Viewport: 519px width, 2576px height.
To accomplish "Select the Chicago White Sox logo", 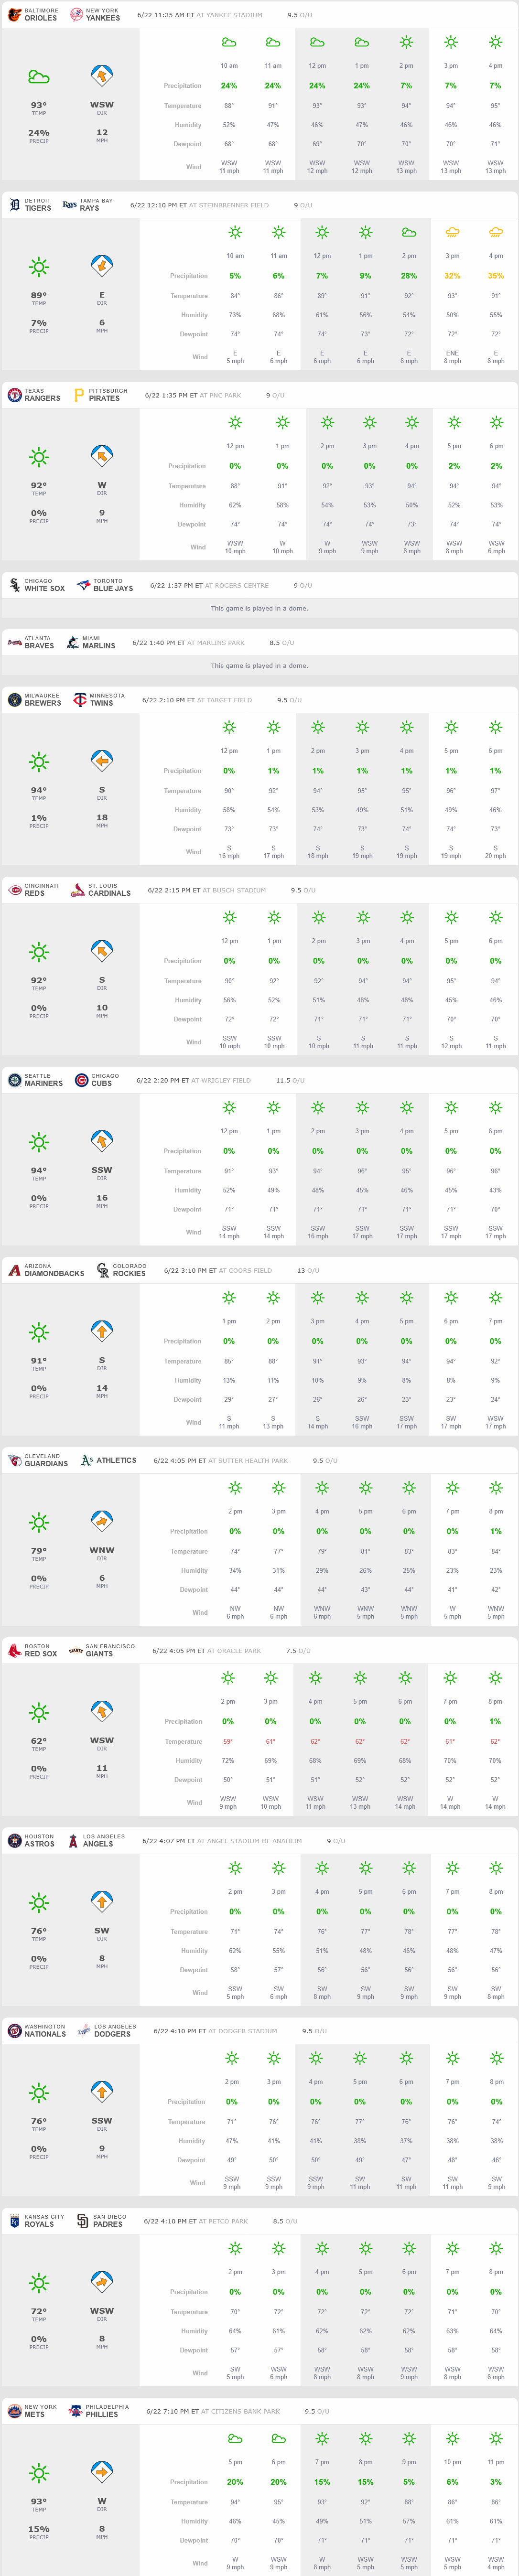I will (14, 585).
